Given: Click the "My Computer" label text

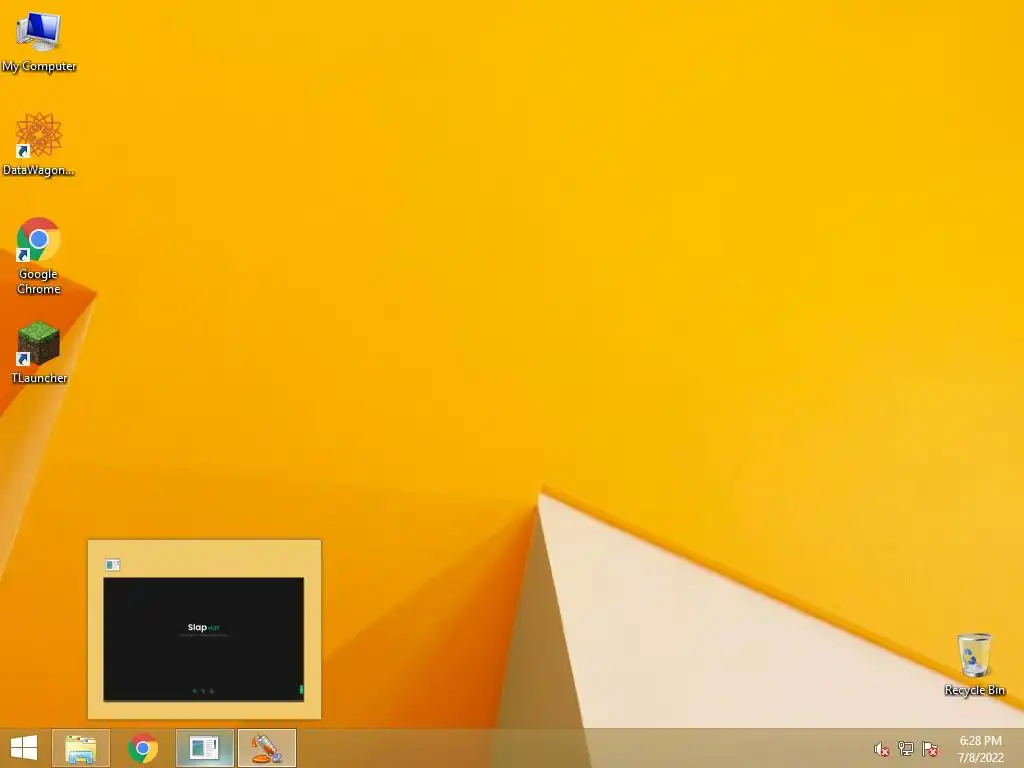Looking at the screenshot, I should (39, 66).
